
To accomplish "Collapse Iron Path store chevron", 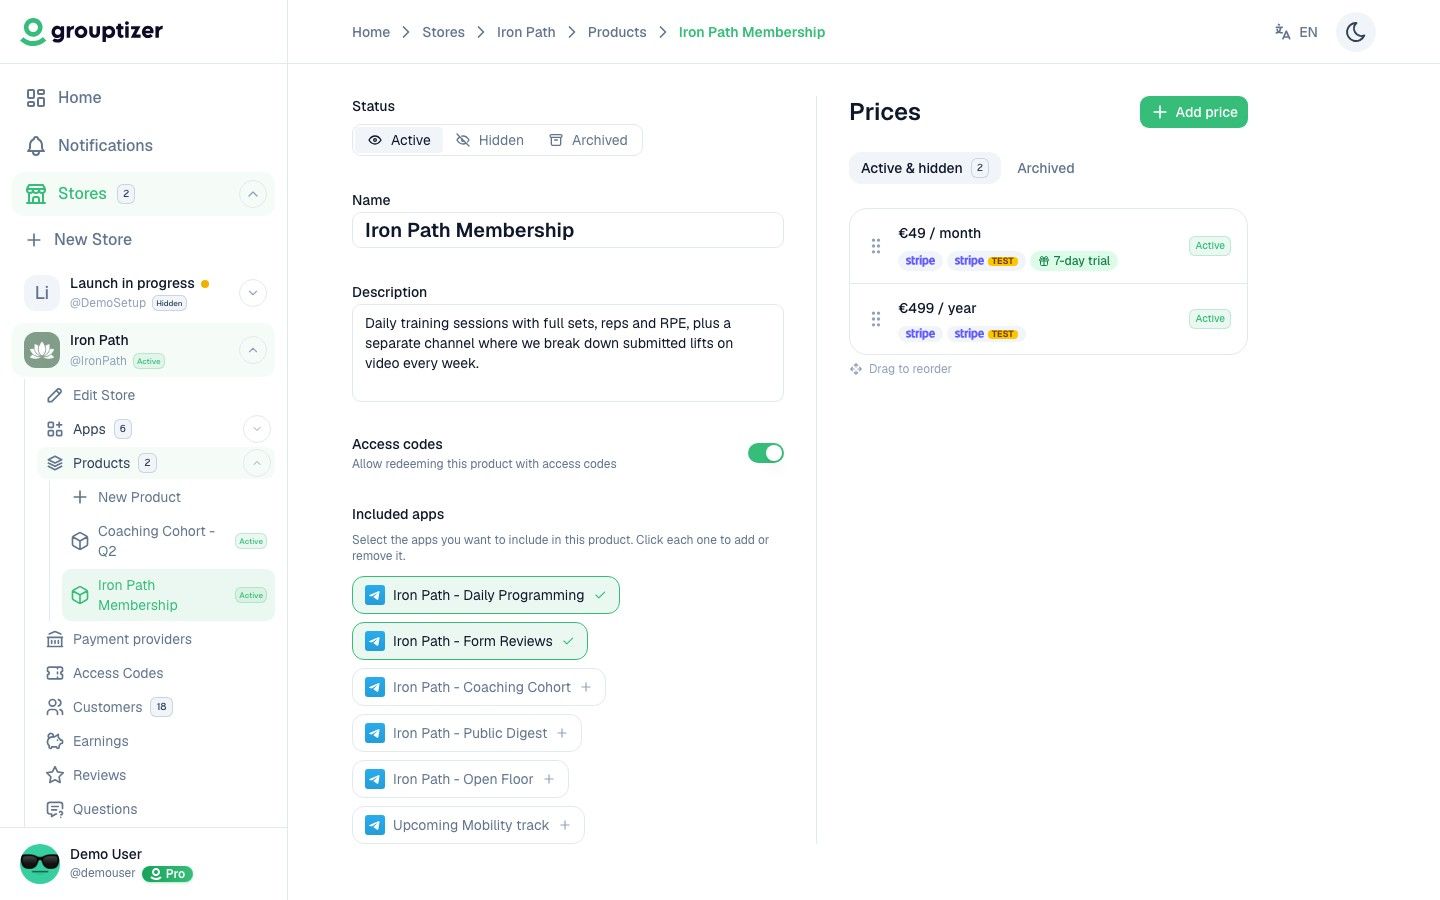I will (x=253, y=350).
